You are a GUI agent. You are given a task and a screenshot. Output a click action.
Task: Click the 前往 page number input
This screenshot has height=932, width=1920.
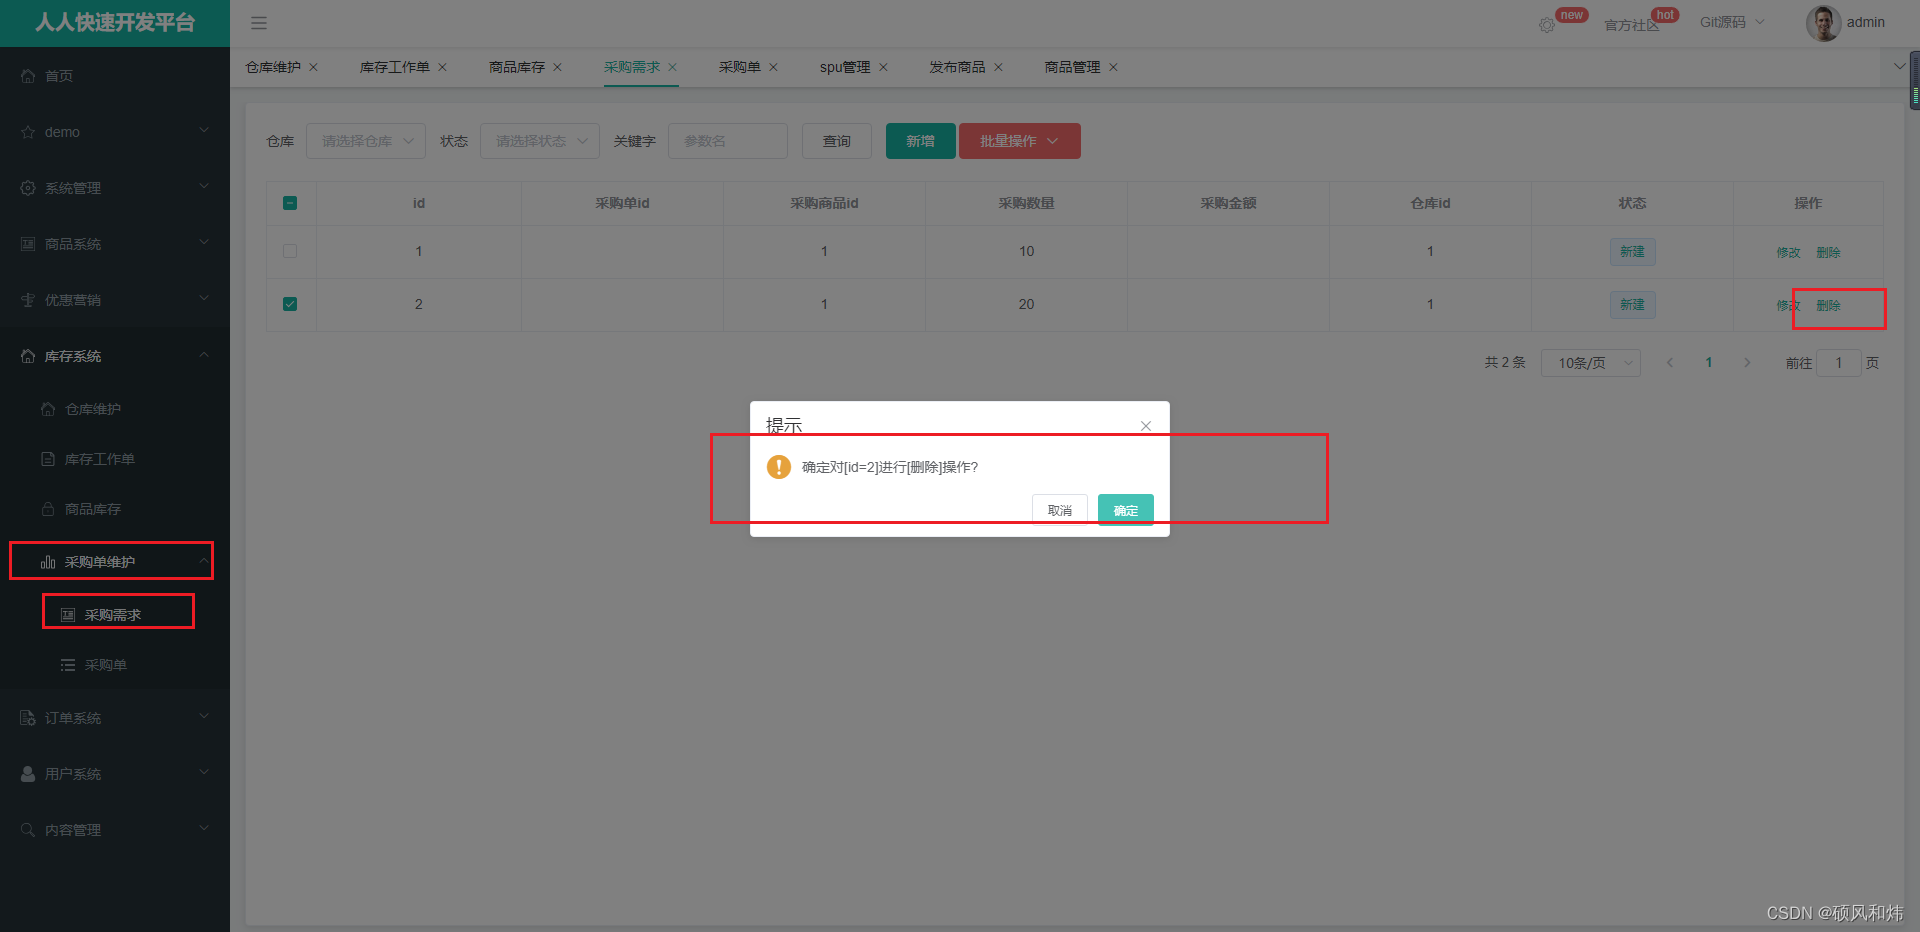[x=1839, y=363]
